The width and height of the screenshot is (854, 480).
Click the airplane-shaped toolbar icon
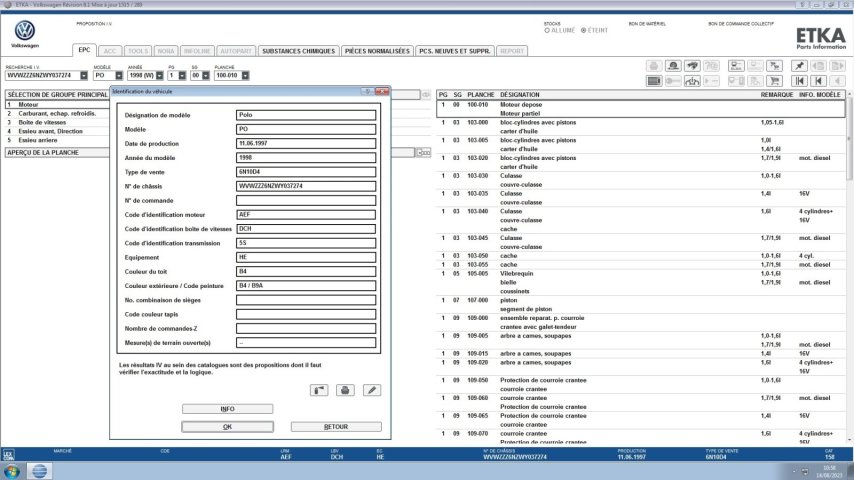692,66
